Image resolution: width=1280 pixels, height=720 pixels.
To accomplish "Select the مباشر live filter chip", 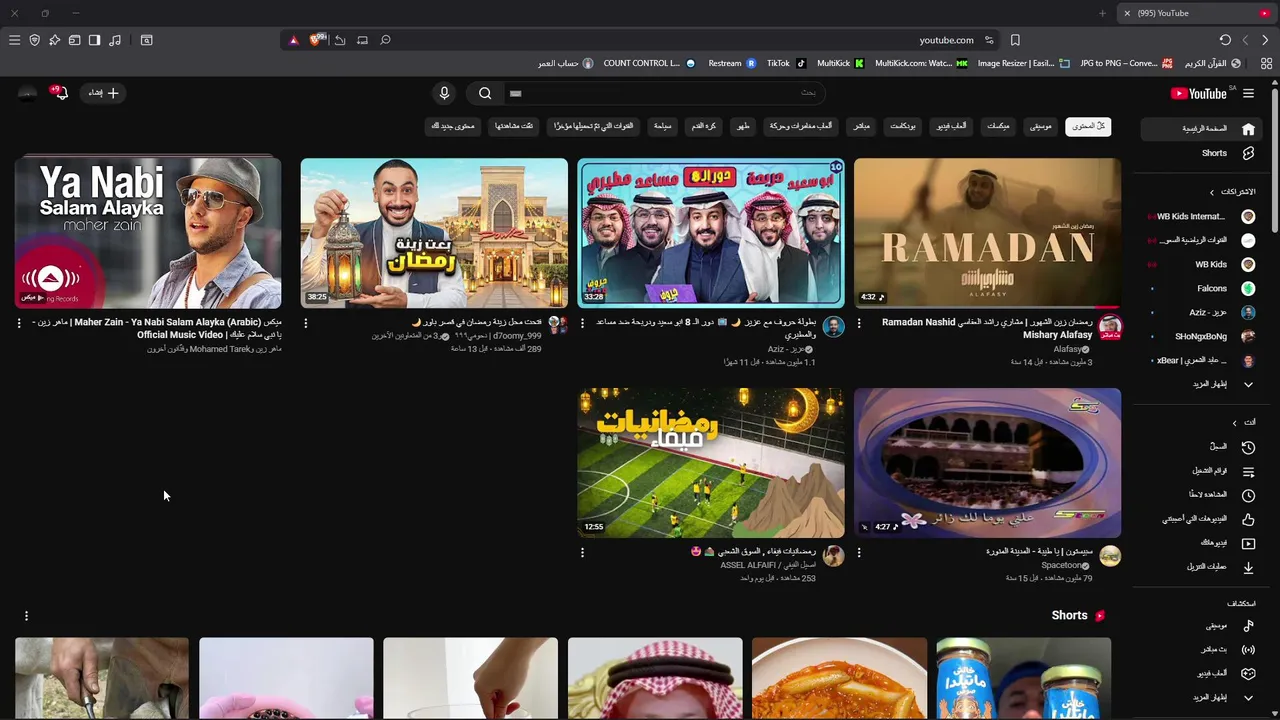I will pos(861,126).
